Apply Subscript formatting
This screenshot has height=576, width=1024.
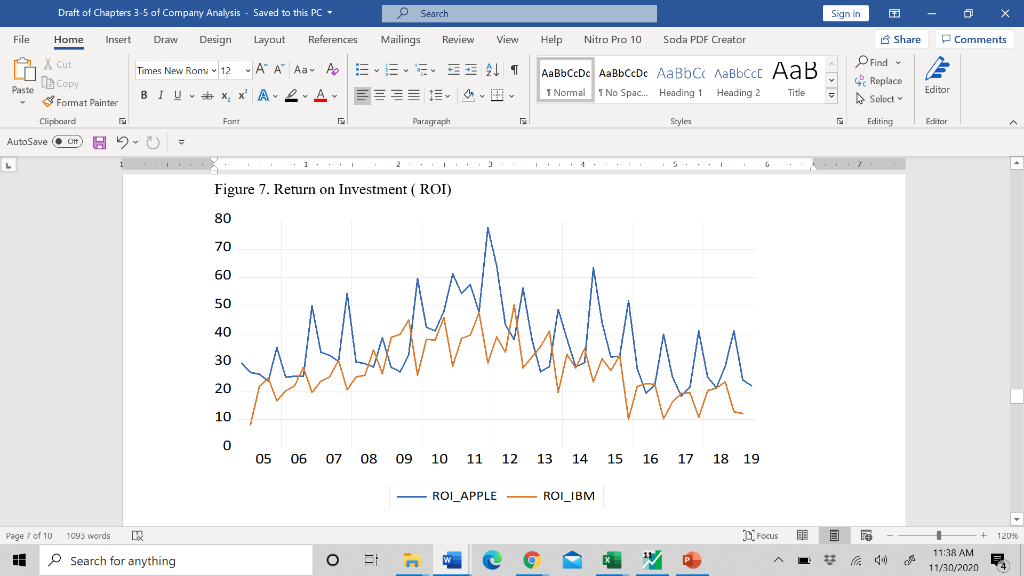(225, 95)
